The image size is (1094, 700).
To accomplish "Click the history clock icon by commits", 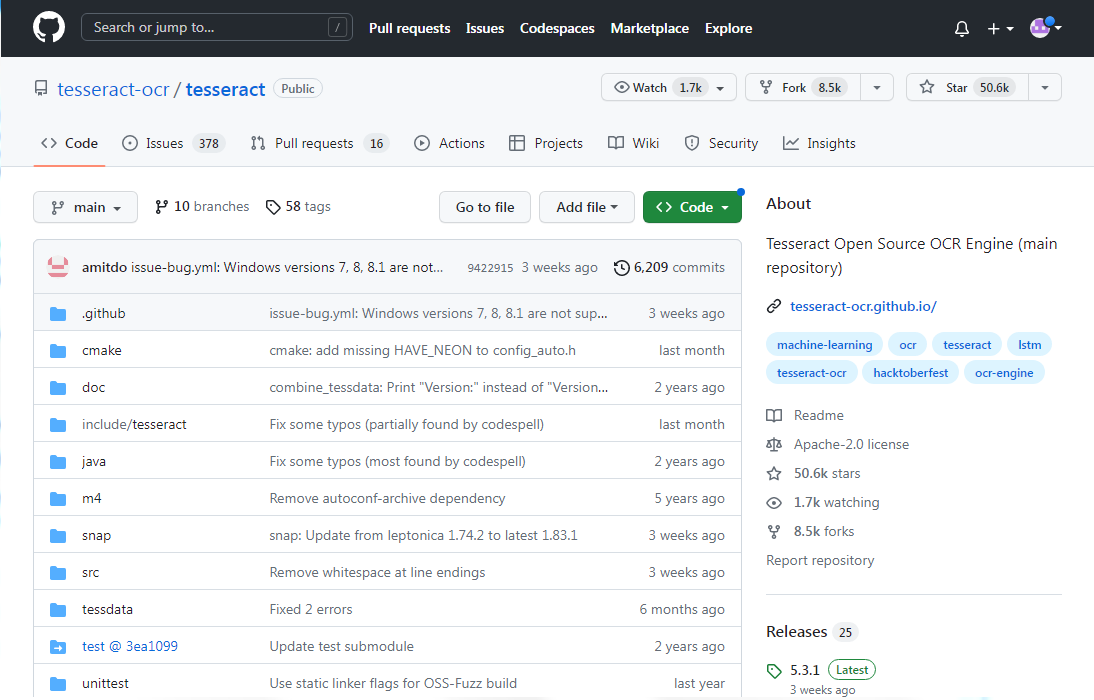I will pos(621,268).
